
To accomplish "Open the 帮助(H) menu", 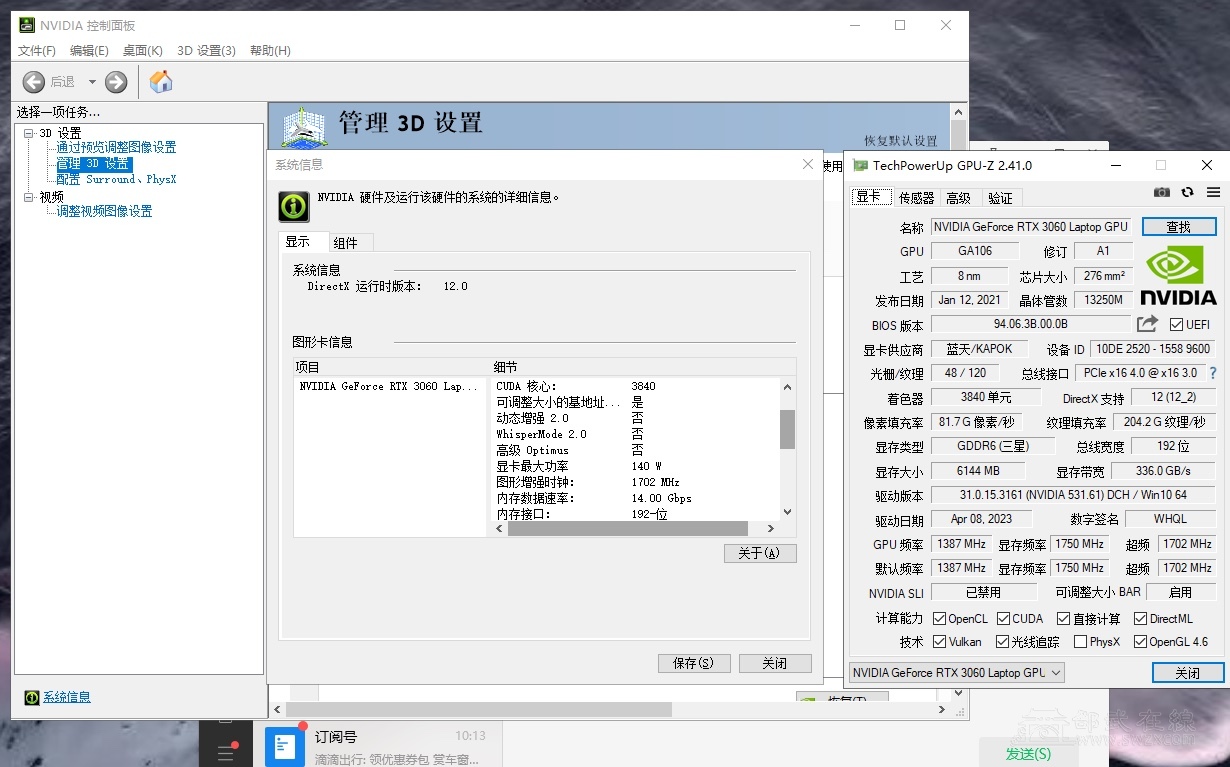I will (270, 51).
